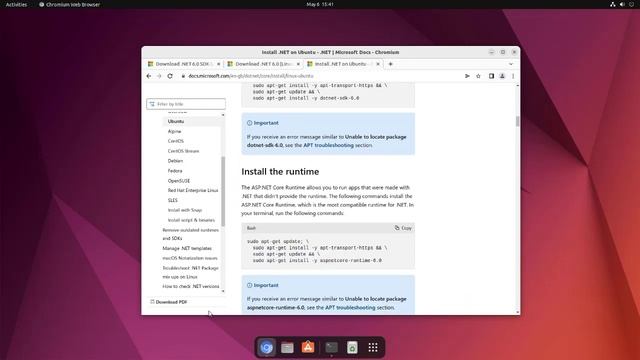
Task: Open Troubleshoot .NET Package mix ups
Action: (190, 272)
